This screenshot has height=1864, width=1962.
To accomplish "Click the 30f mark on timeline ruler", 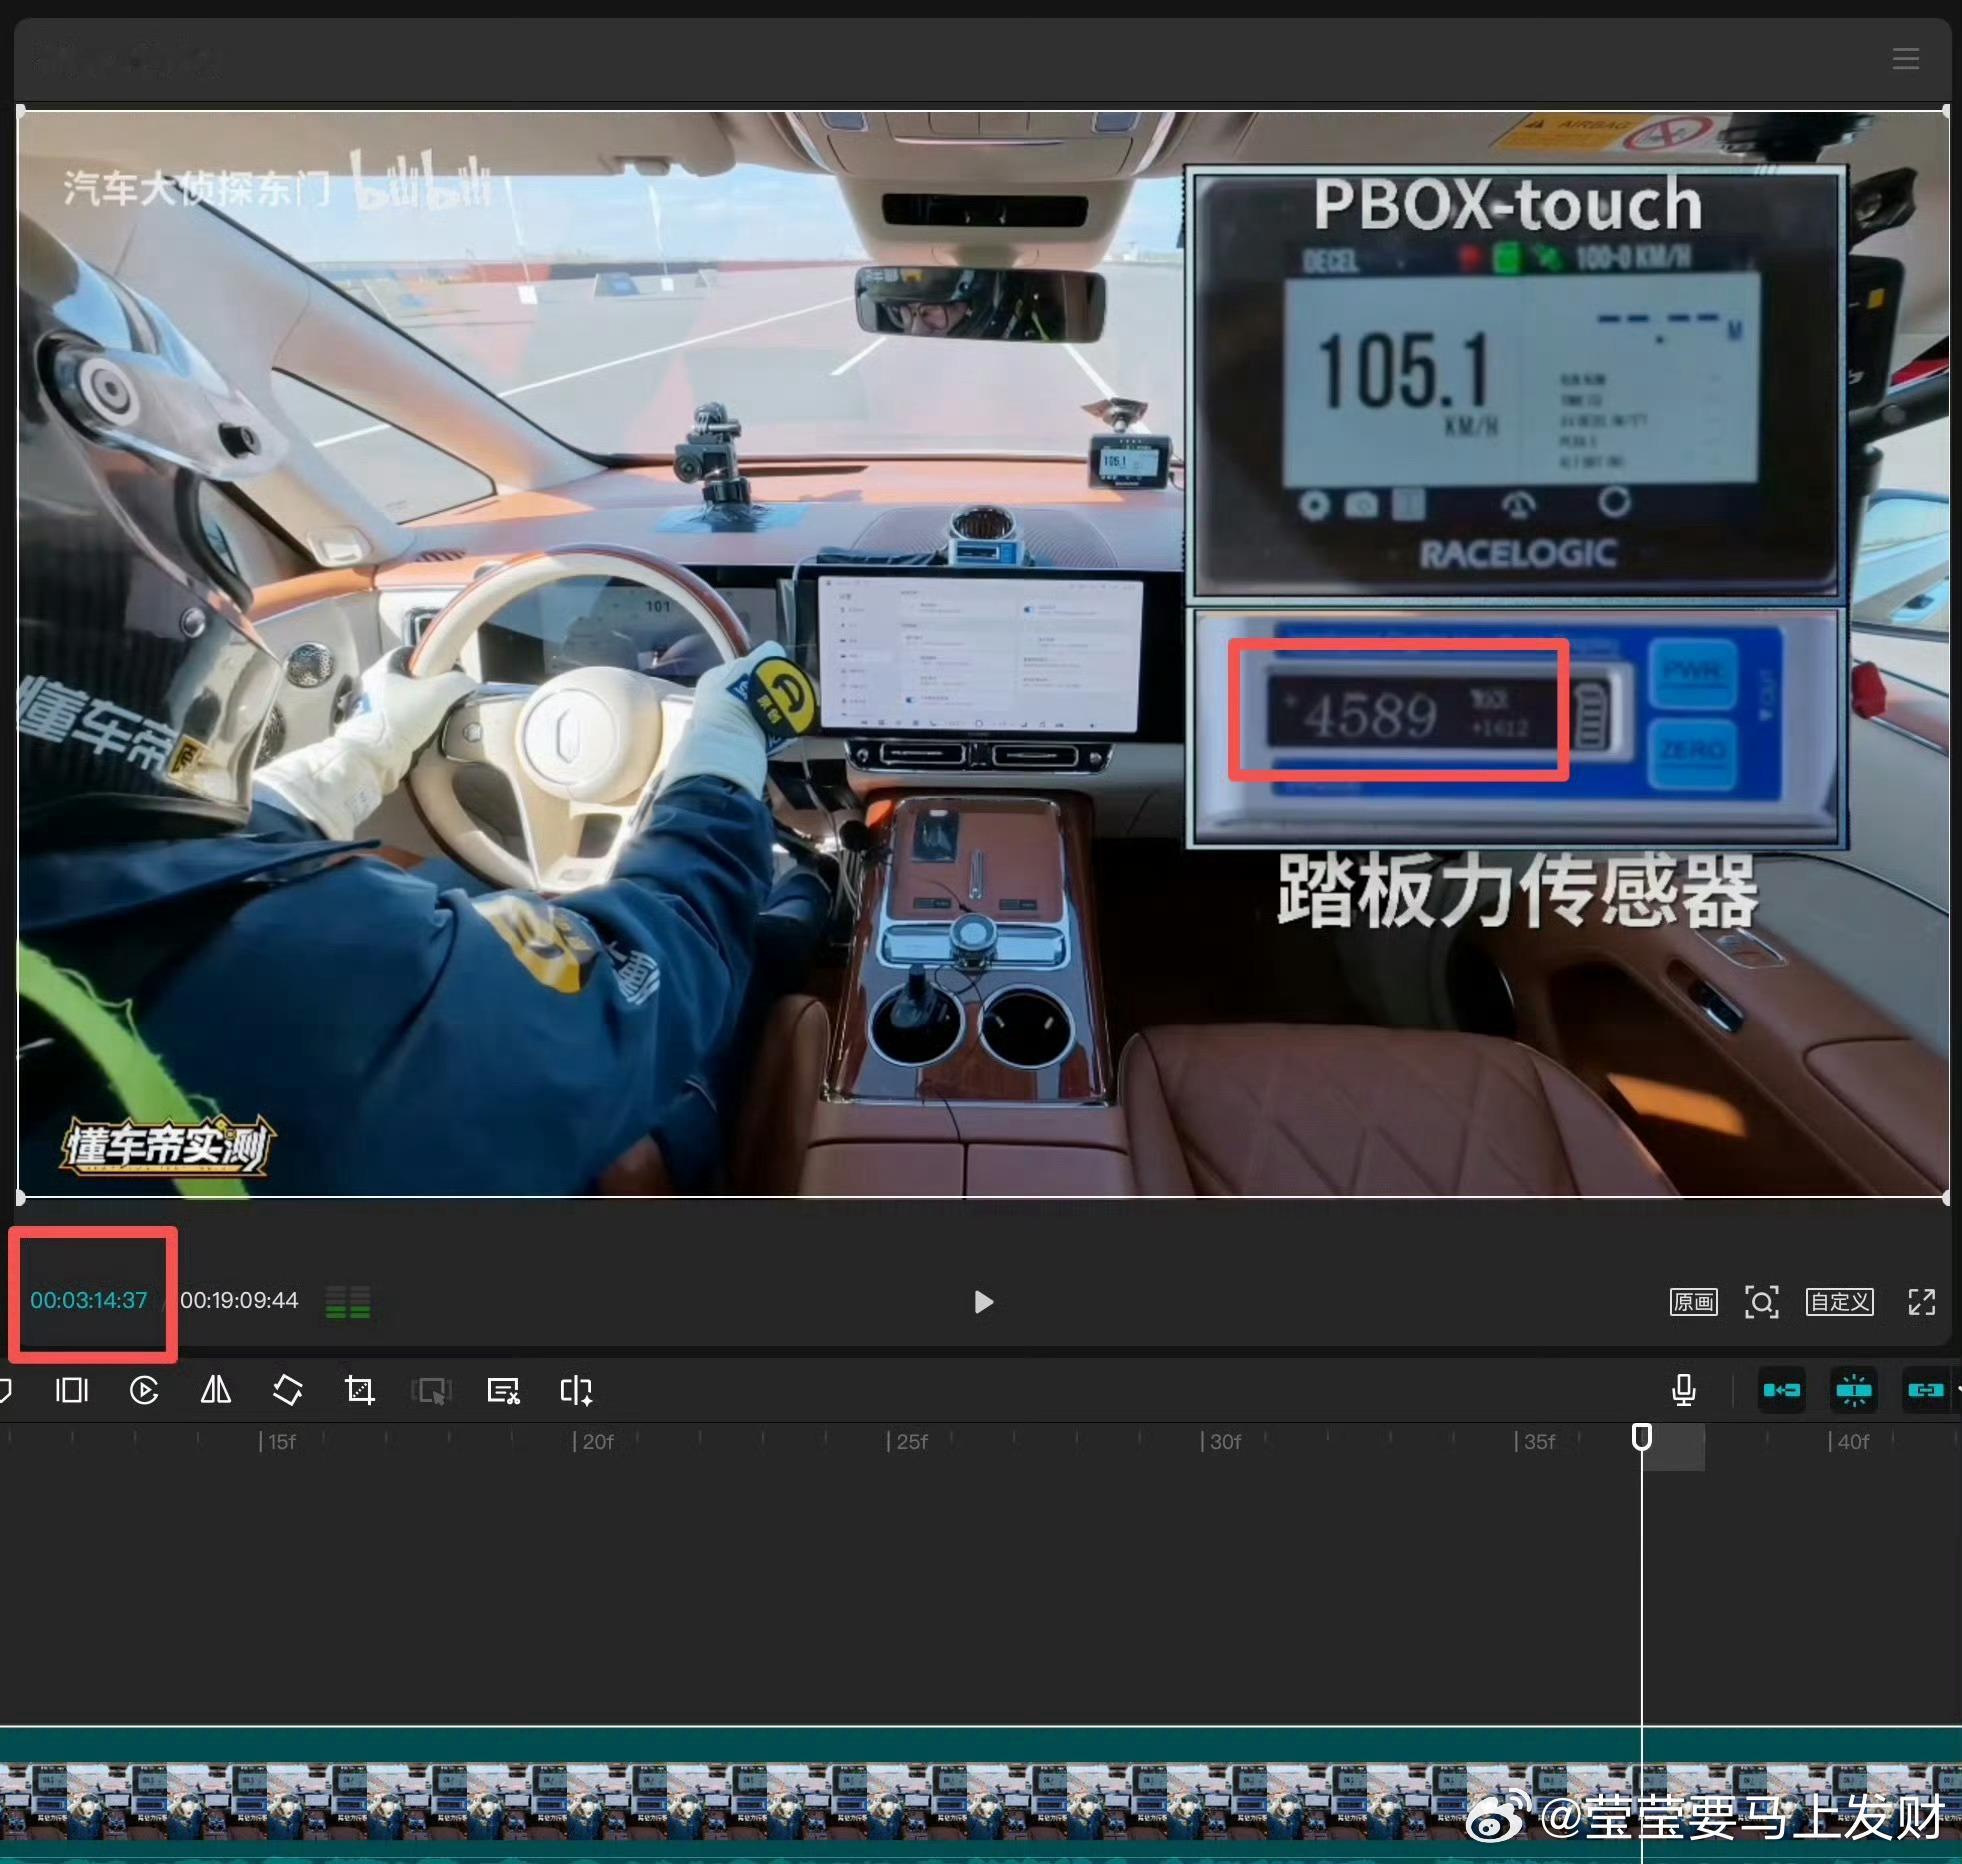I will tap(1220, 1441).
